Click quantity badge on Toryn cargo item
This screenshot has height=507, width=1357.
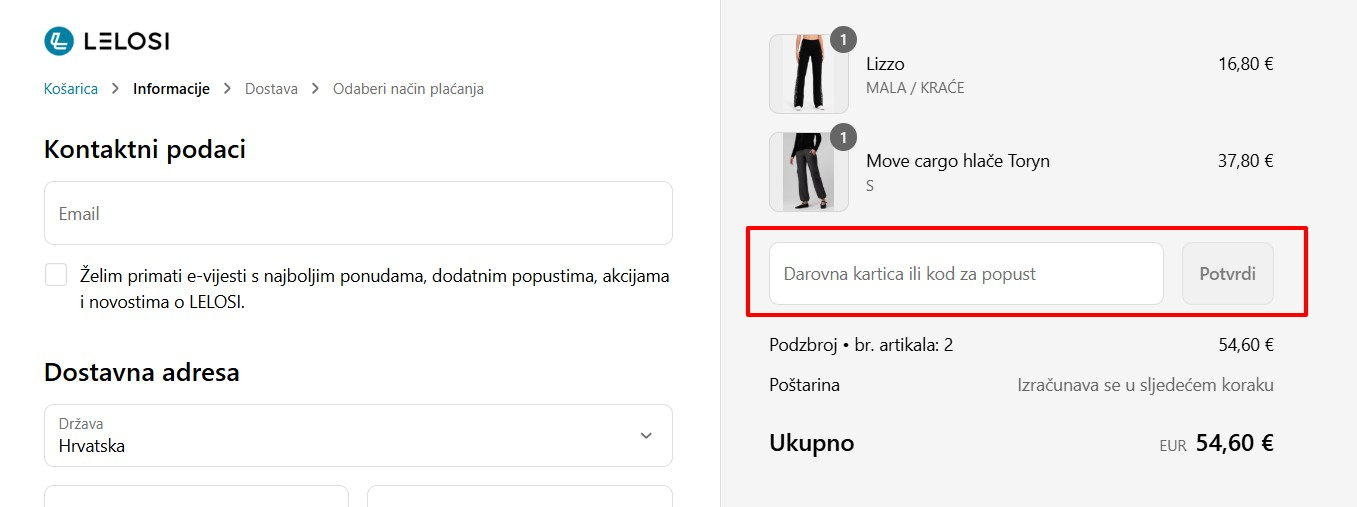(x=844, y=138)
